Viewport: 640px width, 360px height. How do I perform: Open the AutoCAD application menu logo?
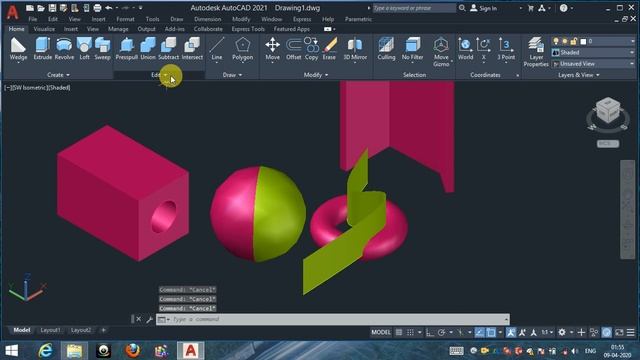click(13, 12)
